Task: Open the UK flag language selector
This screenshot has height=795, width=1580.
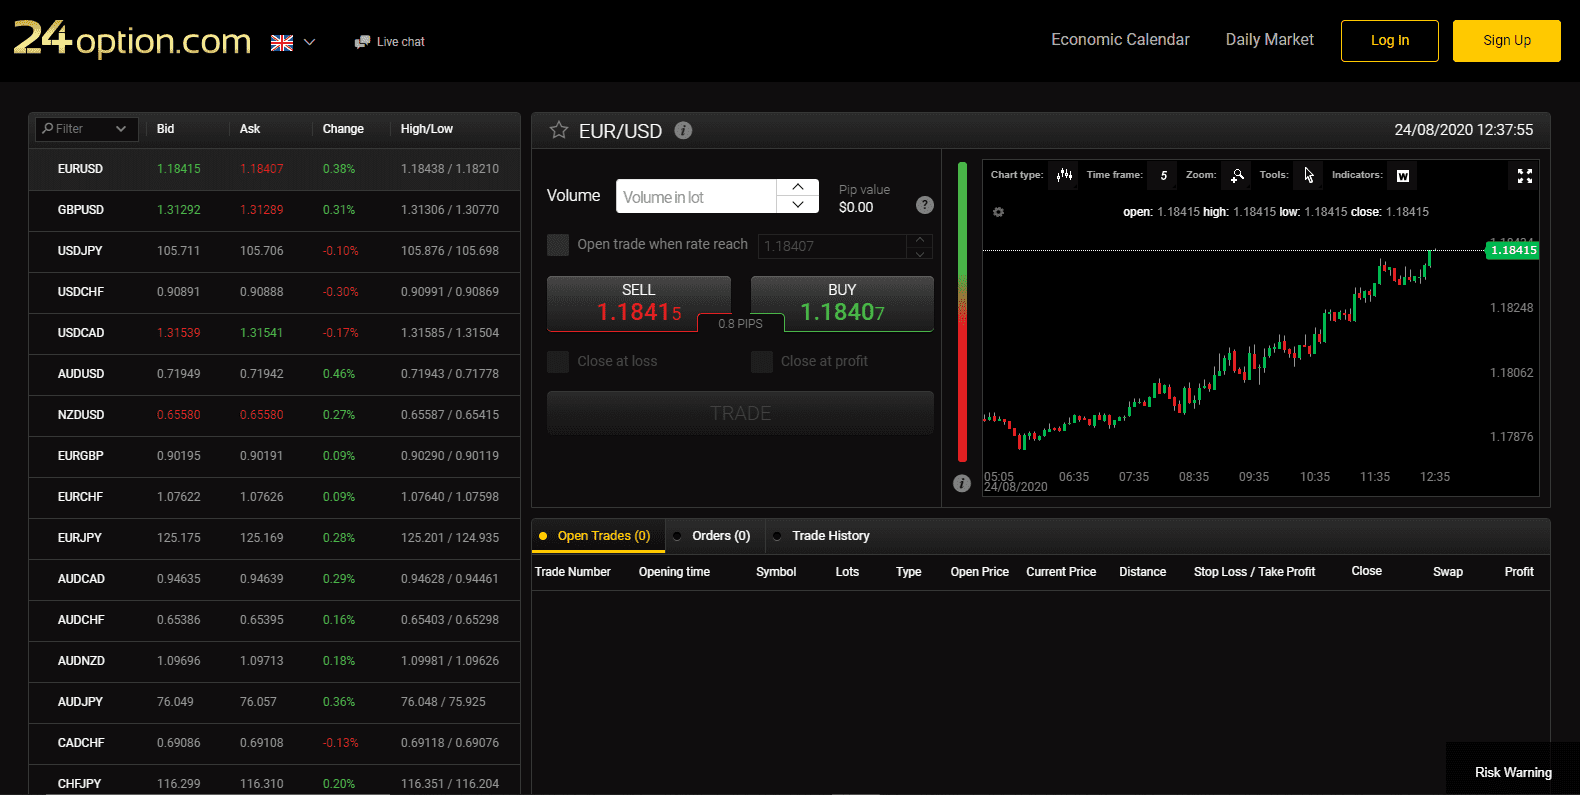Action: pos(293,42)
